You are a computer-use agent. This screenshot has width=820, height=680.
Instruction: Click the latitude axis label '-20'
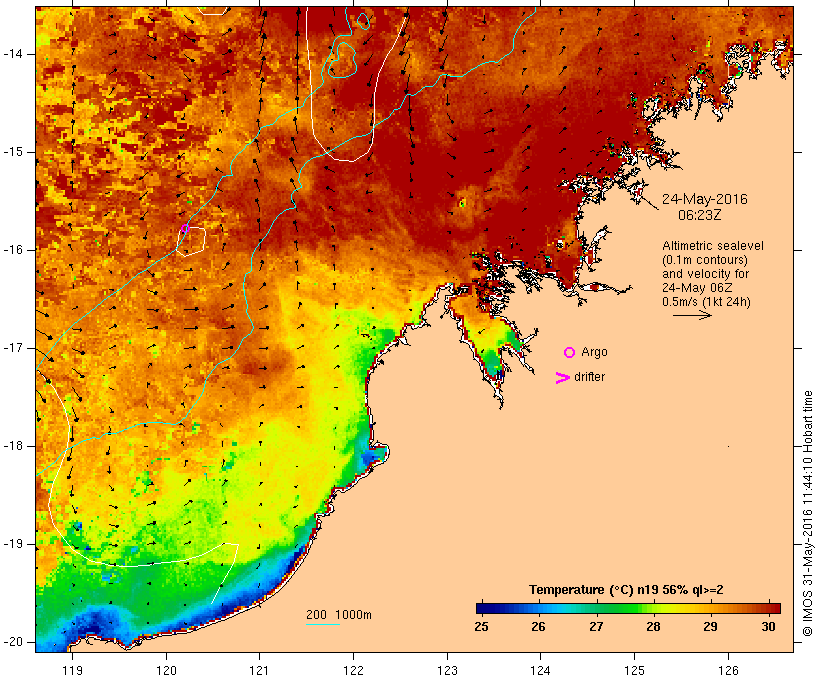click(13, 642)
